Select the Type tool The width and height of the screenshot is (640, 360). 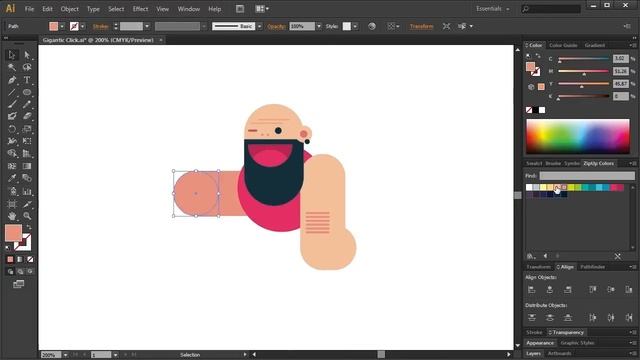point(27,80)
